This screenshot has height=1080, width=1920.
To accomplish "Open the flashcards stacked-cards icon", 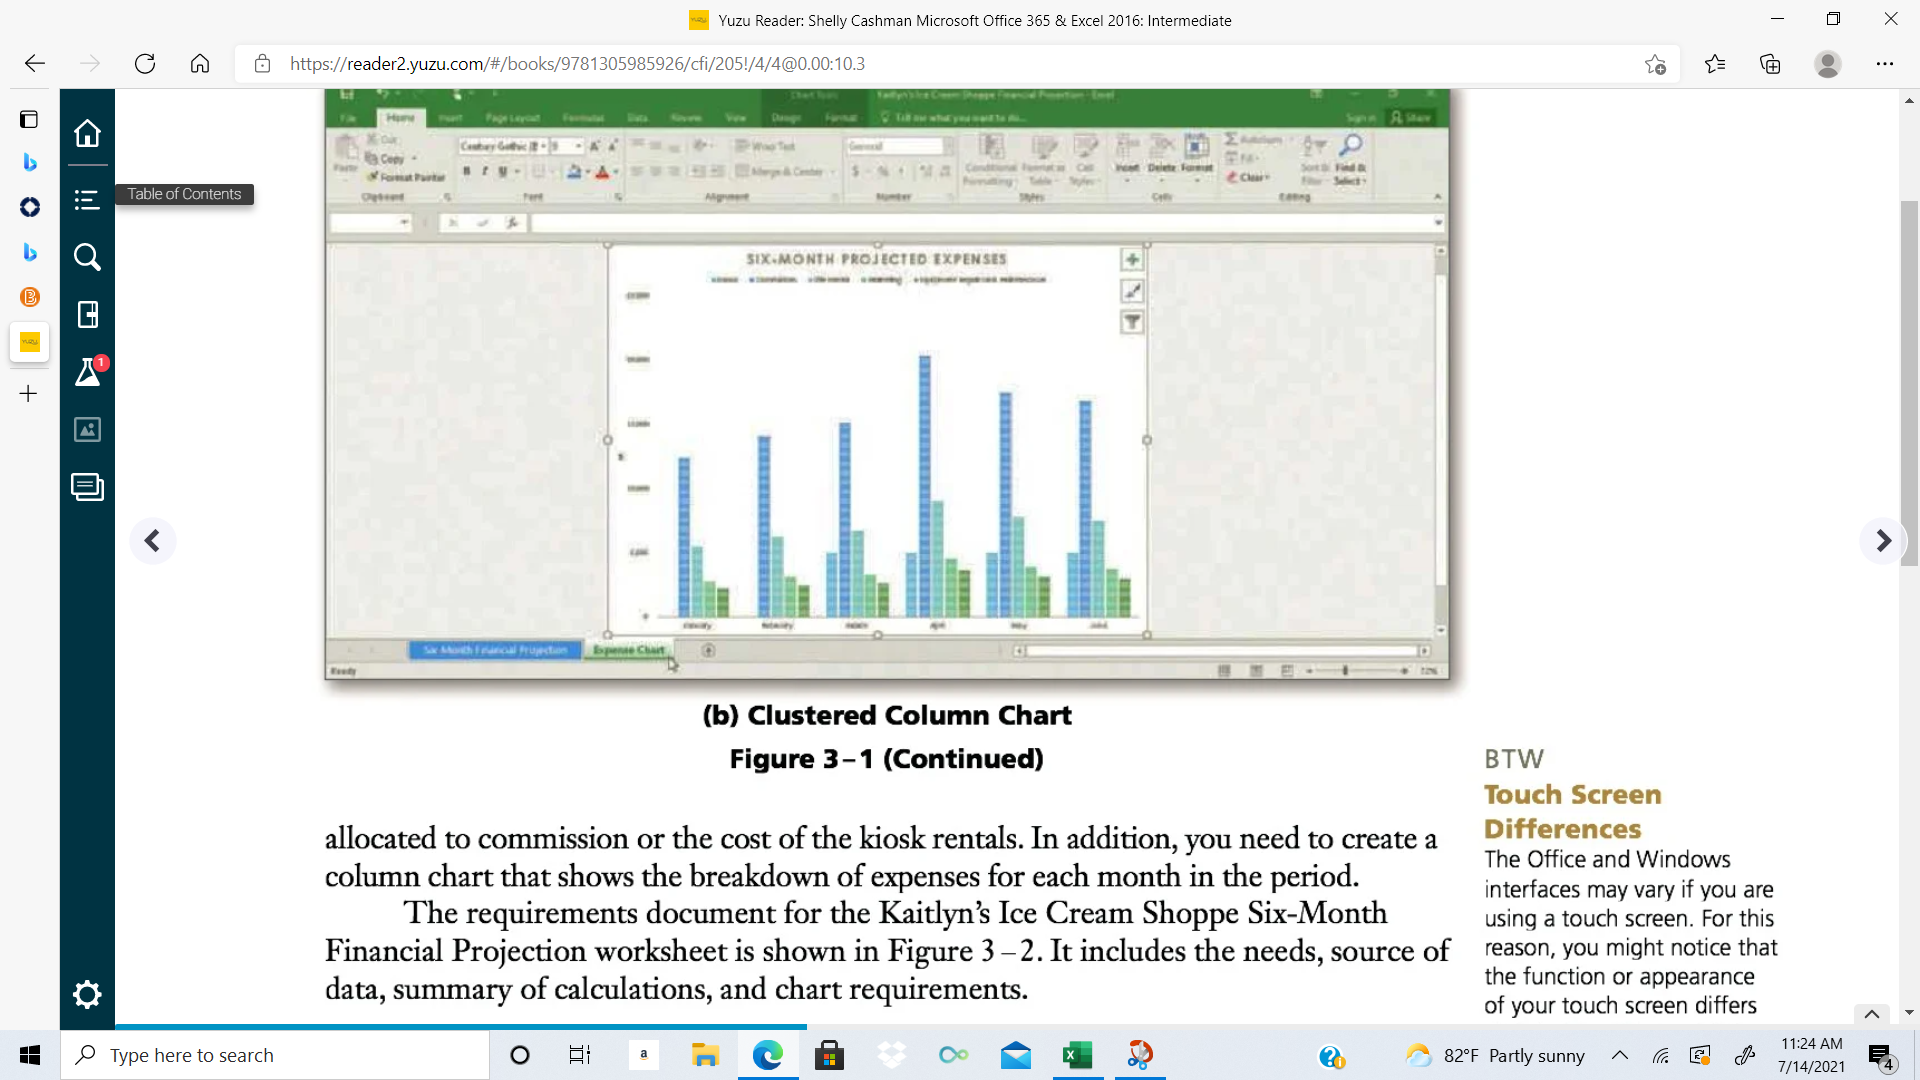I will pyautogui.click(x=87, y=487).
